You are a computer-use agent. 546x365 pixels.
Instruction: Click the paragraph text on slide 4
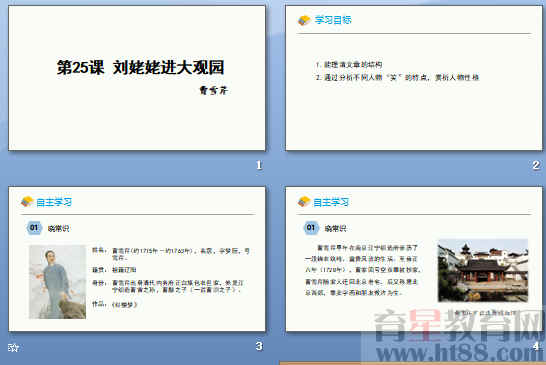tap(363, 270)
